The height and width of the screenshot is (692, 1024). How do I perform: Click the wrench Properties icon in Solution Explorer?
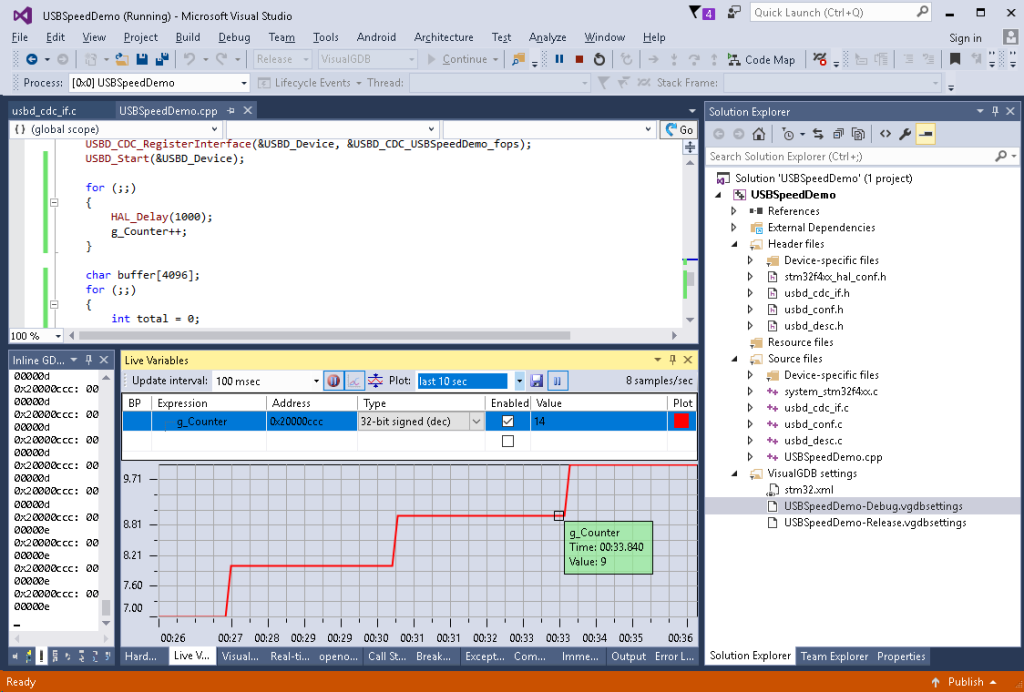pyautogui.click(x=905, y=133)
